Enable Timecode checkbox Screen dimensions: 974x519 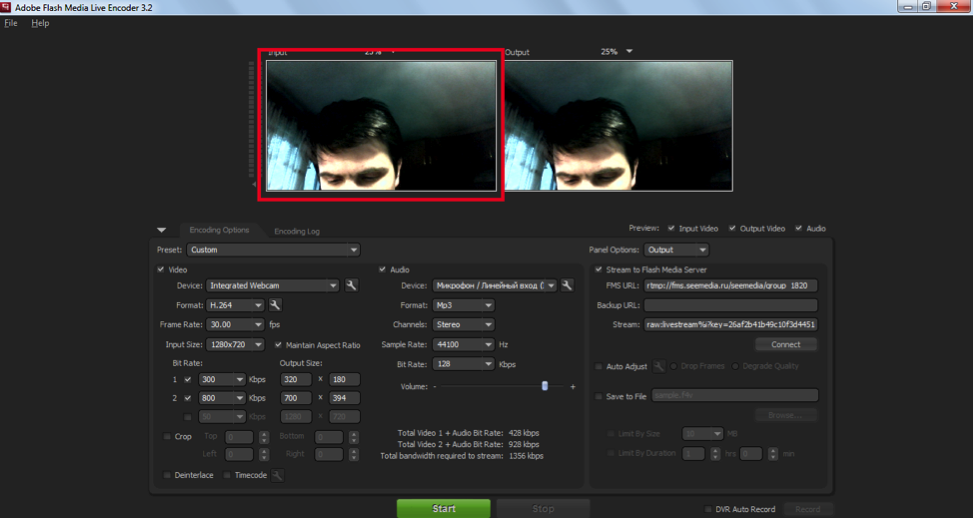tap(227, 475)
